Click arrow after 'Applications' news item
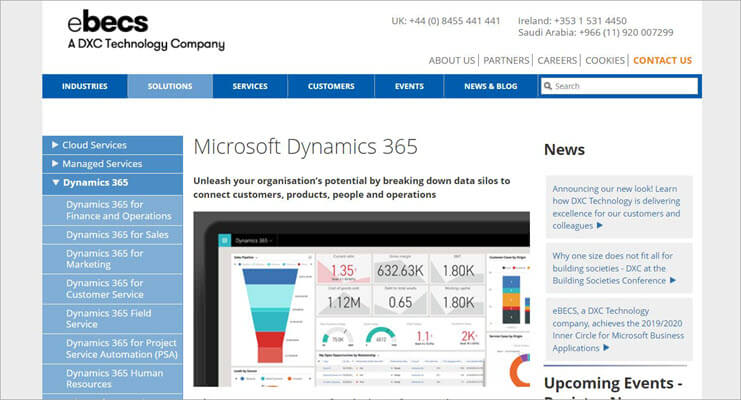The image size is (741, 400). pyautogui.click(x=606, y=348)
